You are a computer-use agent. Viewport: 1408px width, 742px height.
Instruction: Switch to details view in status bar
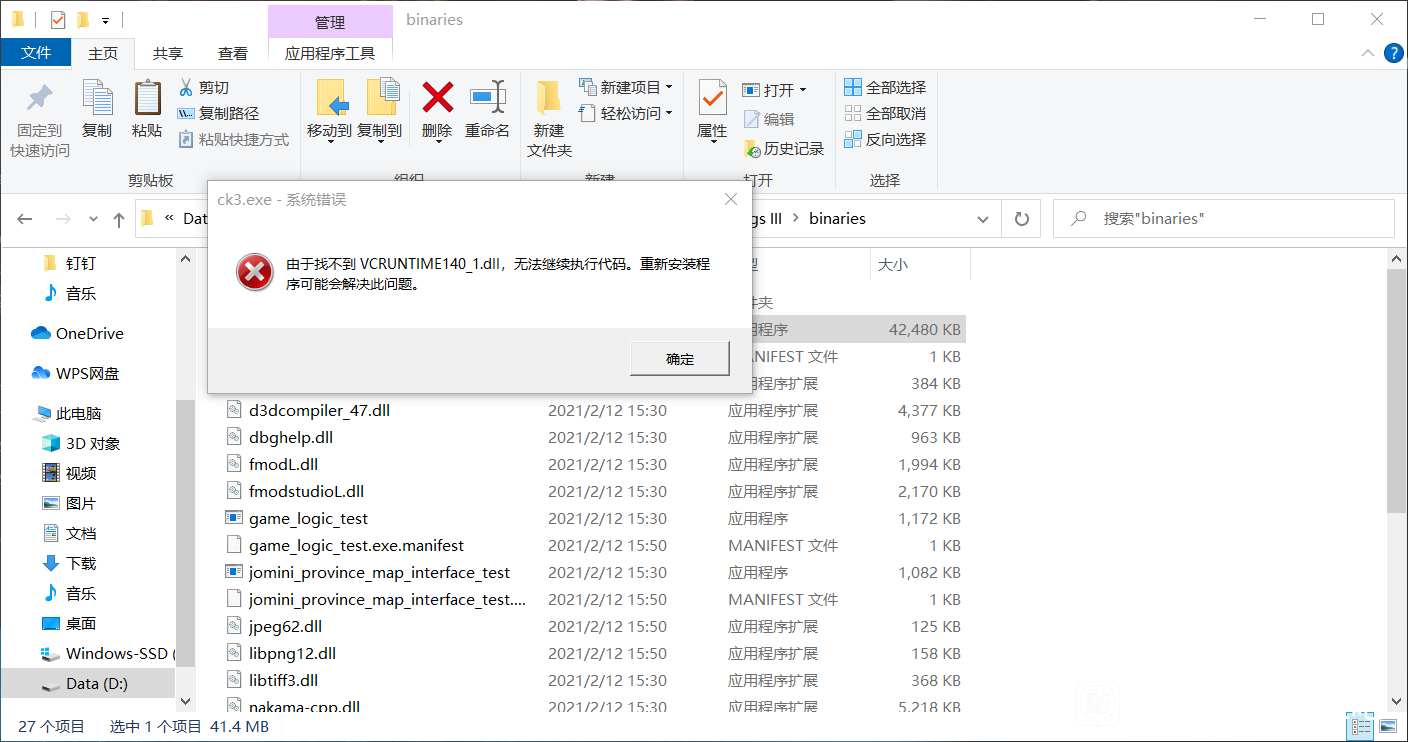(x=1359, y=726)
